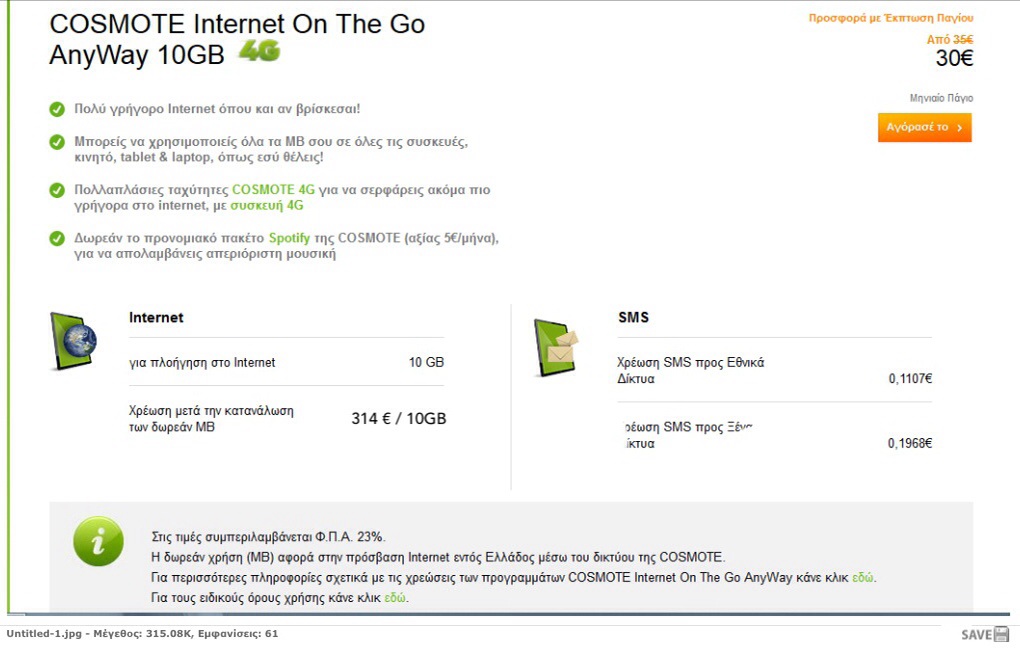
Task: Open the συσκευή 4G green link
Action: coord(267,206)
